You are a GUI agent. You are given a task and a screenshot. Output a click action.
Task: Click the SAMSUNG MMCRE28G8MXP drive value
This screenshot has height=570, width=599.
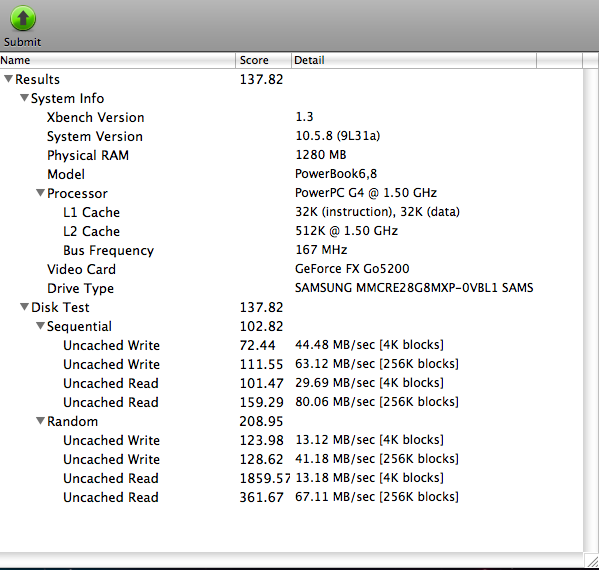point(414,287)
